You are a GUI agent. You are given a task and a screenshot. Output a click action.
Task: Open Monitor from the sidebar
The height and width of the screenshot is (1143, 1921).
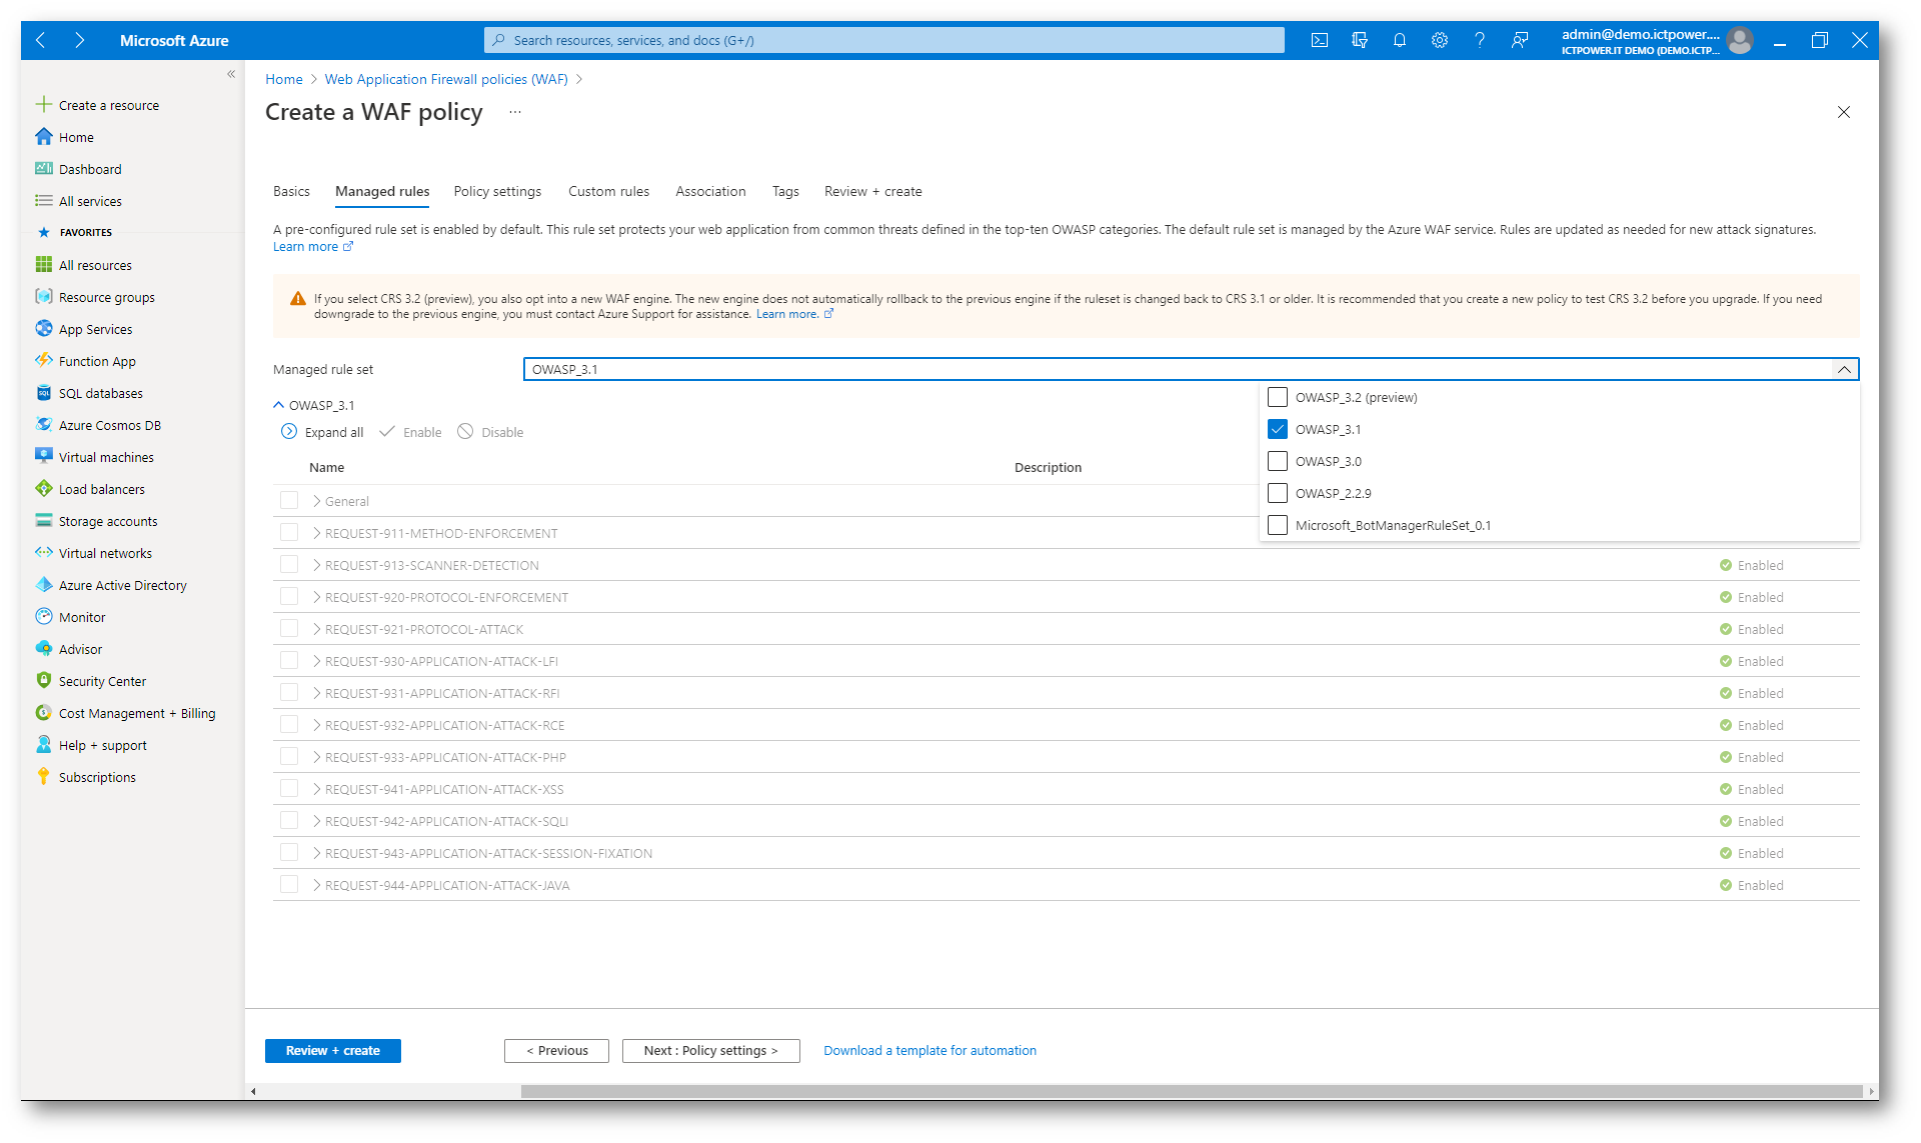coord(82,617)
